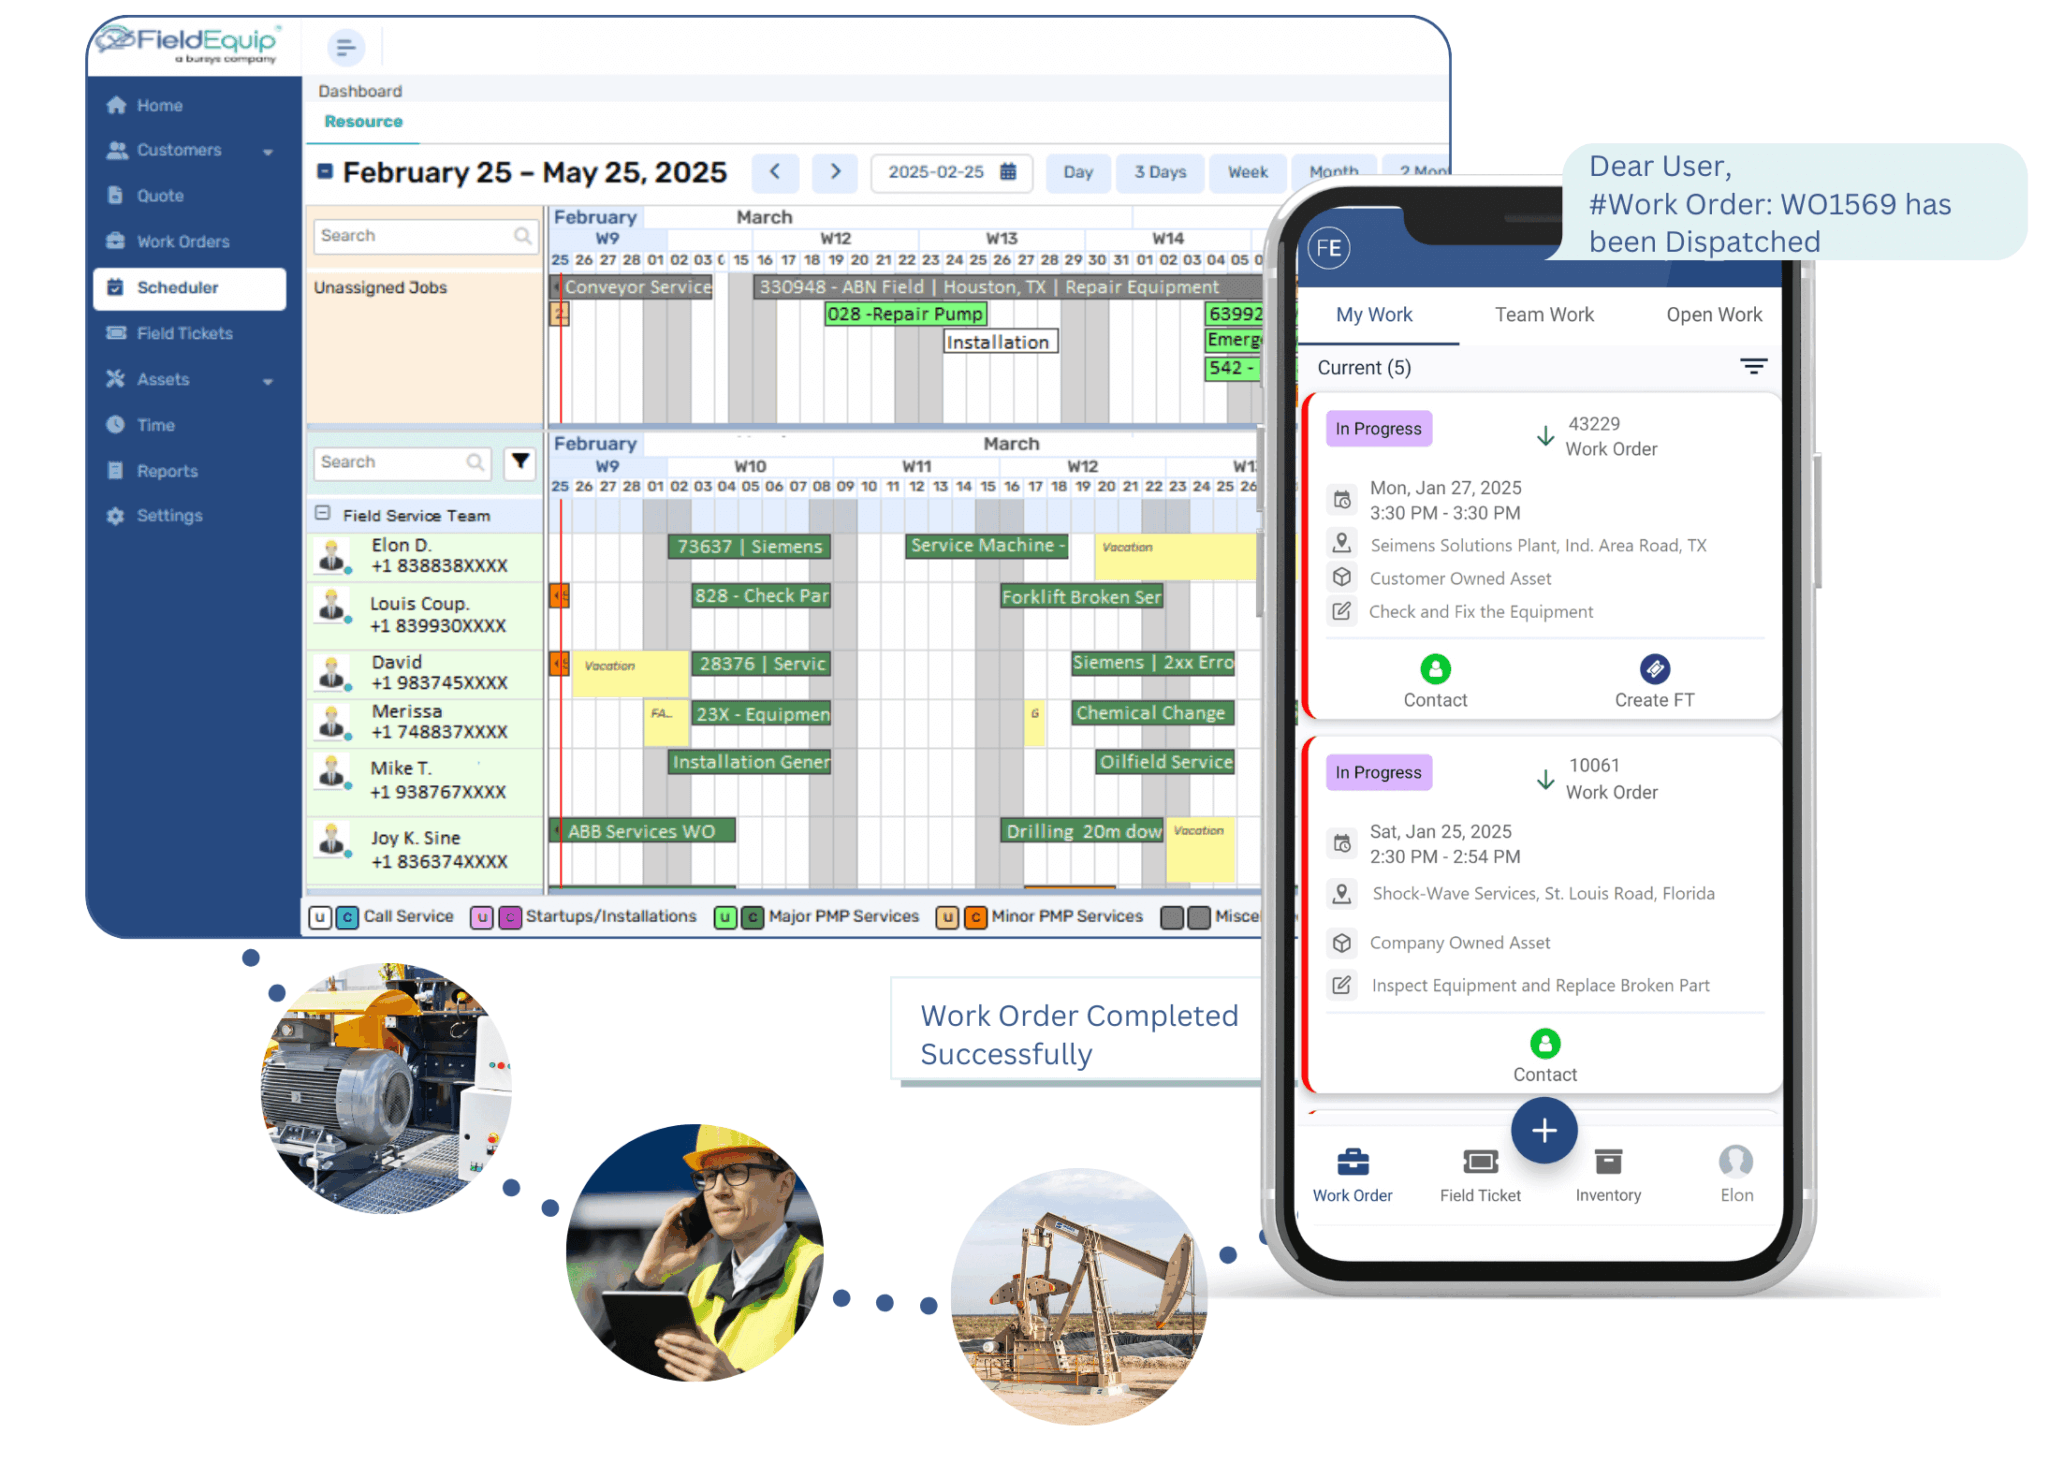Toggle the filter funnel beside team search
2048x1463 pixels.
519,462
